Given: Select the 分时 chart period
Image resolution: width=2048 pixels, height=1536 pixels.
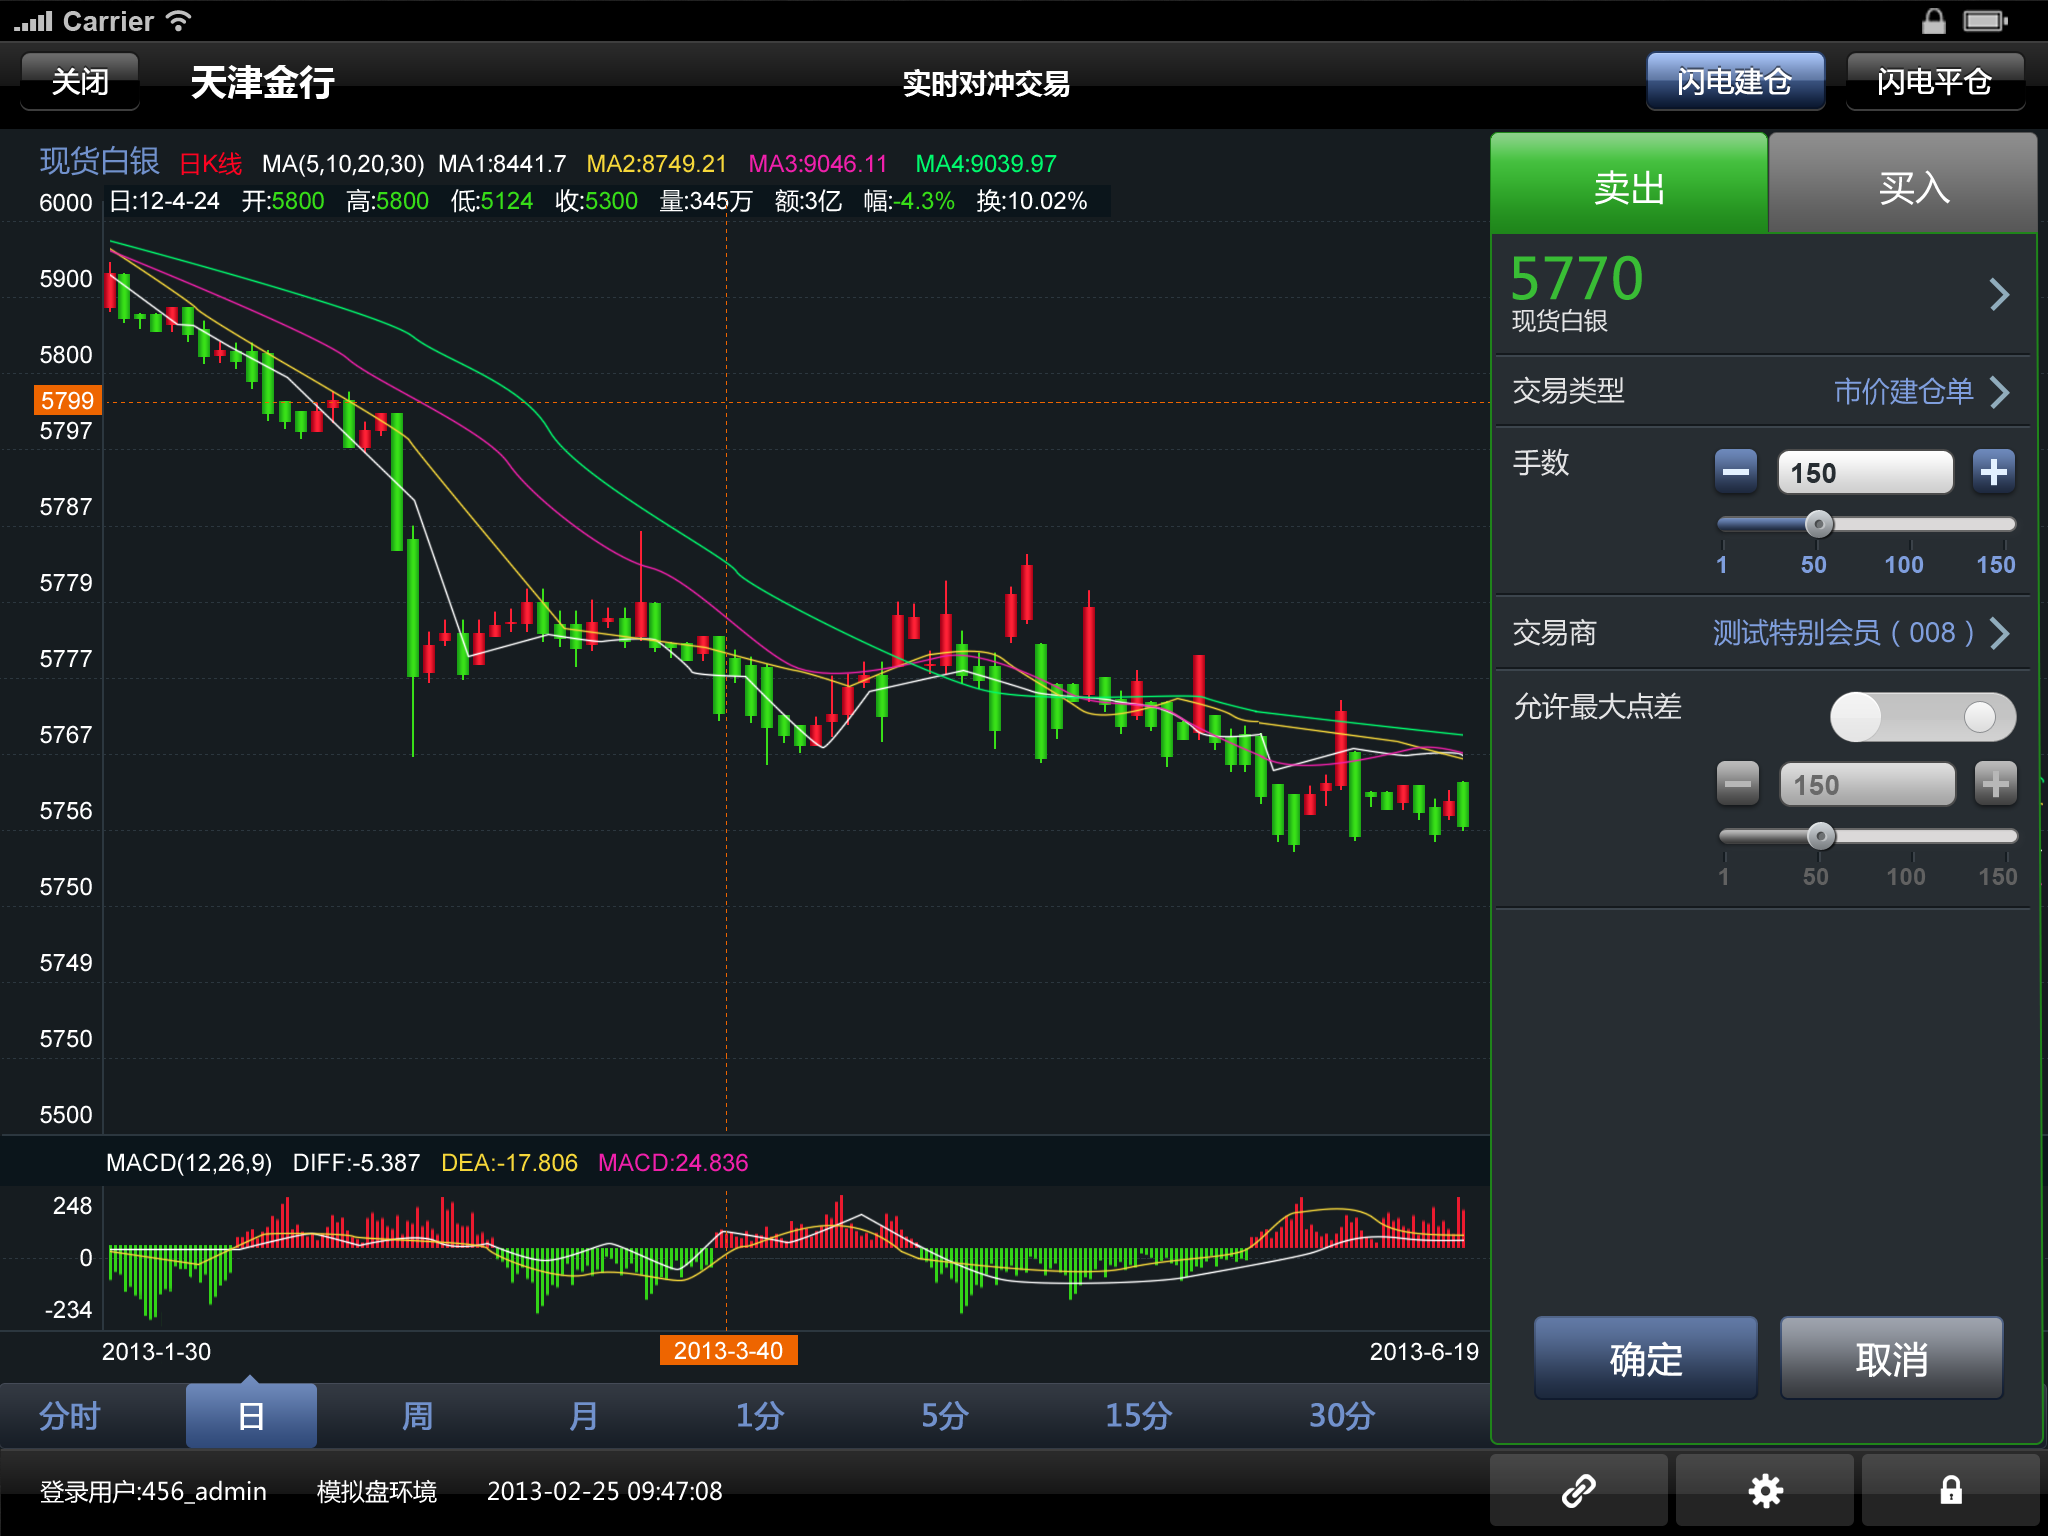Looking at the screenshot, I should click(x=70, y=1416).
